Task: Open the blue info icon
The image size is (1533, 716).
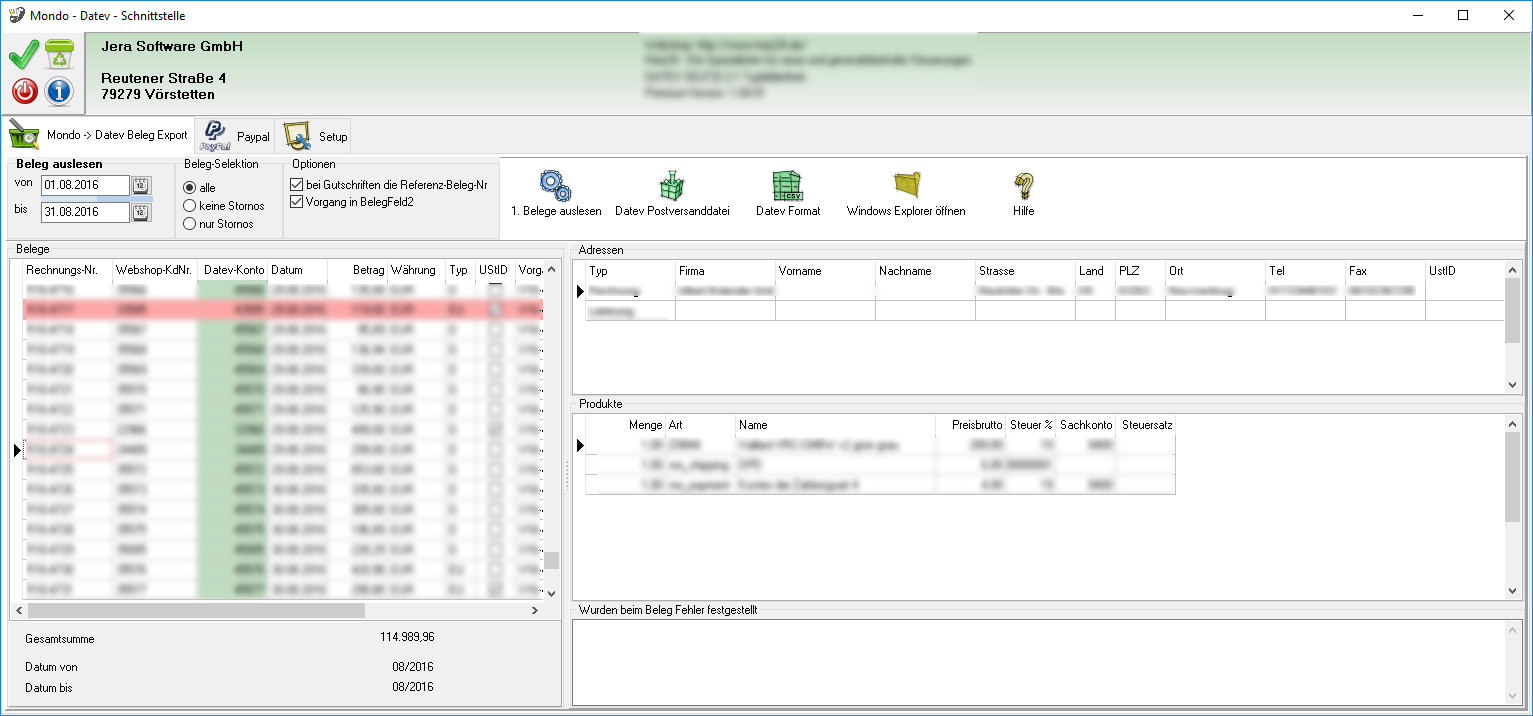Action: (x=60, y=91)
